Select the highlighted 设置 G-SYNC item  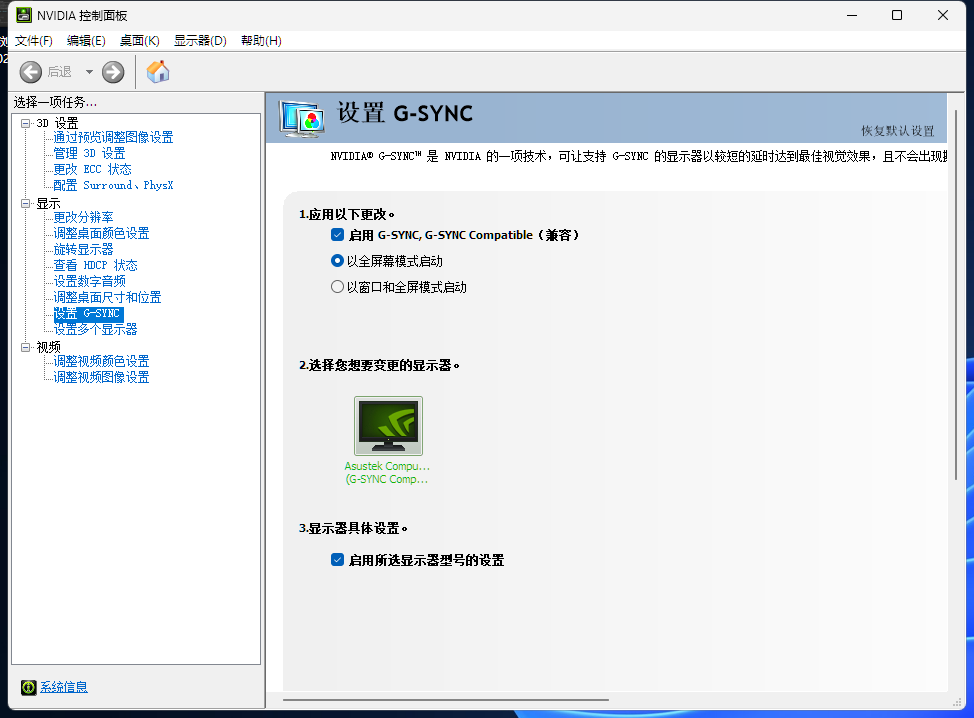click(88, 314)
